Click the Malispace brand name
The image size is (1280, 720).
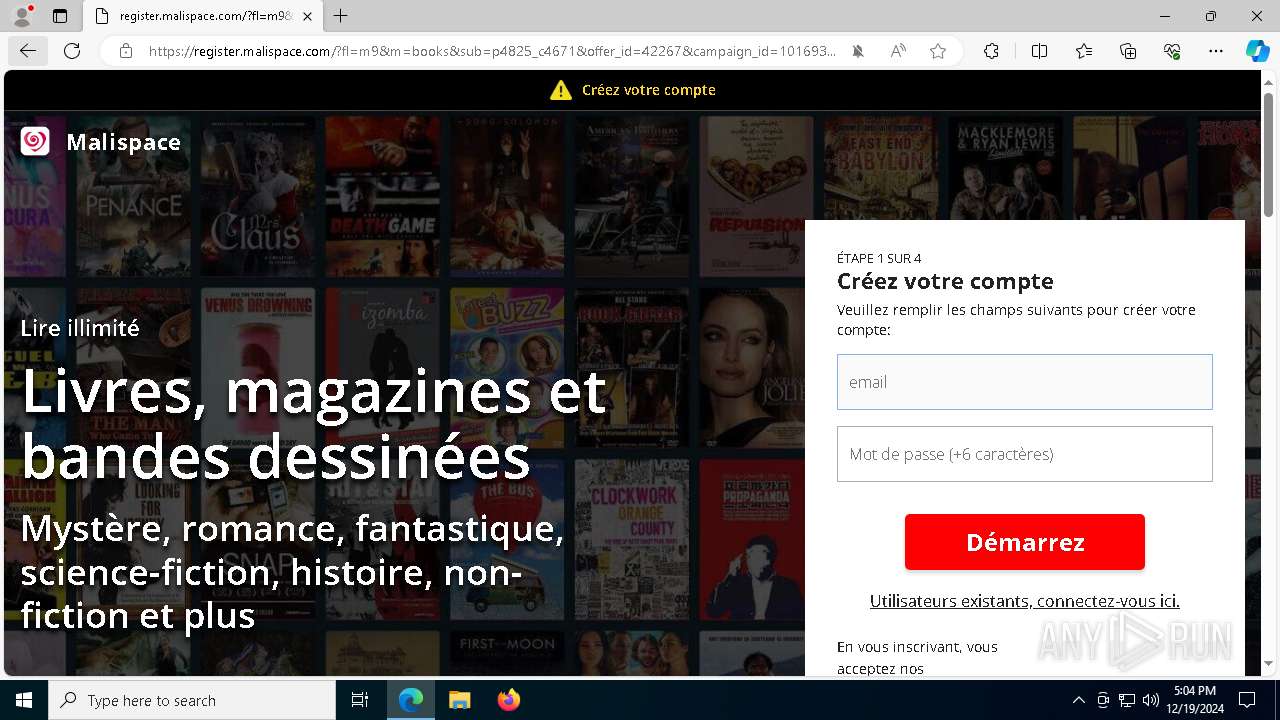(123, 142)
